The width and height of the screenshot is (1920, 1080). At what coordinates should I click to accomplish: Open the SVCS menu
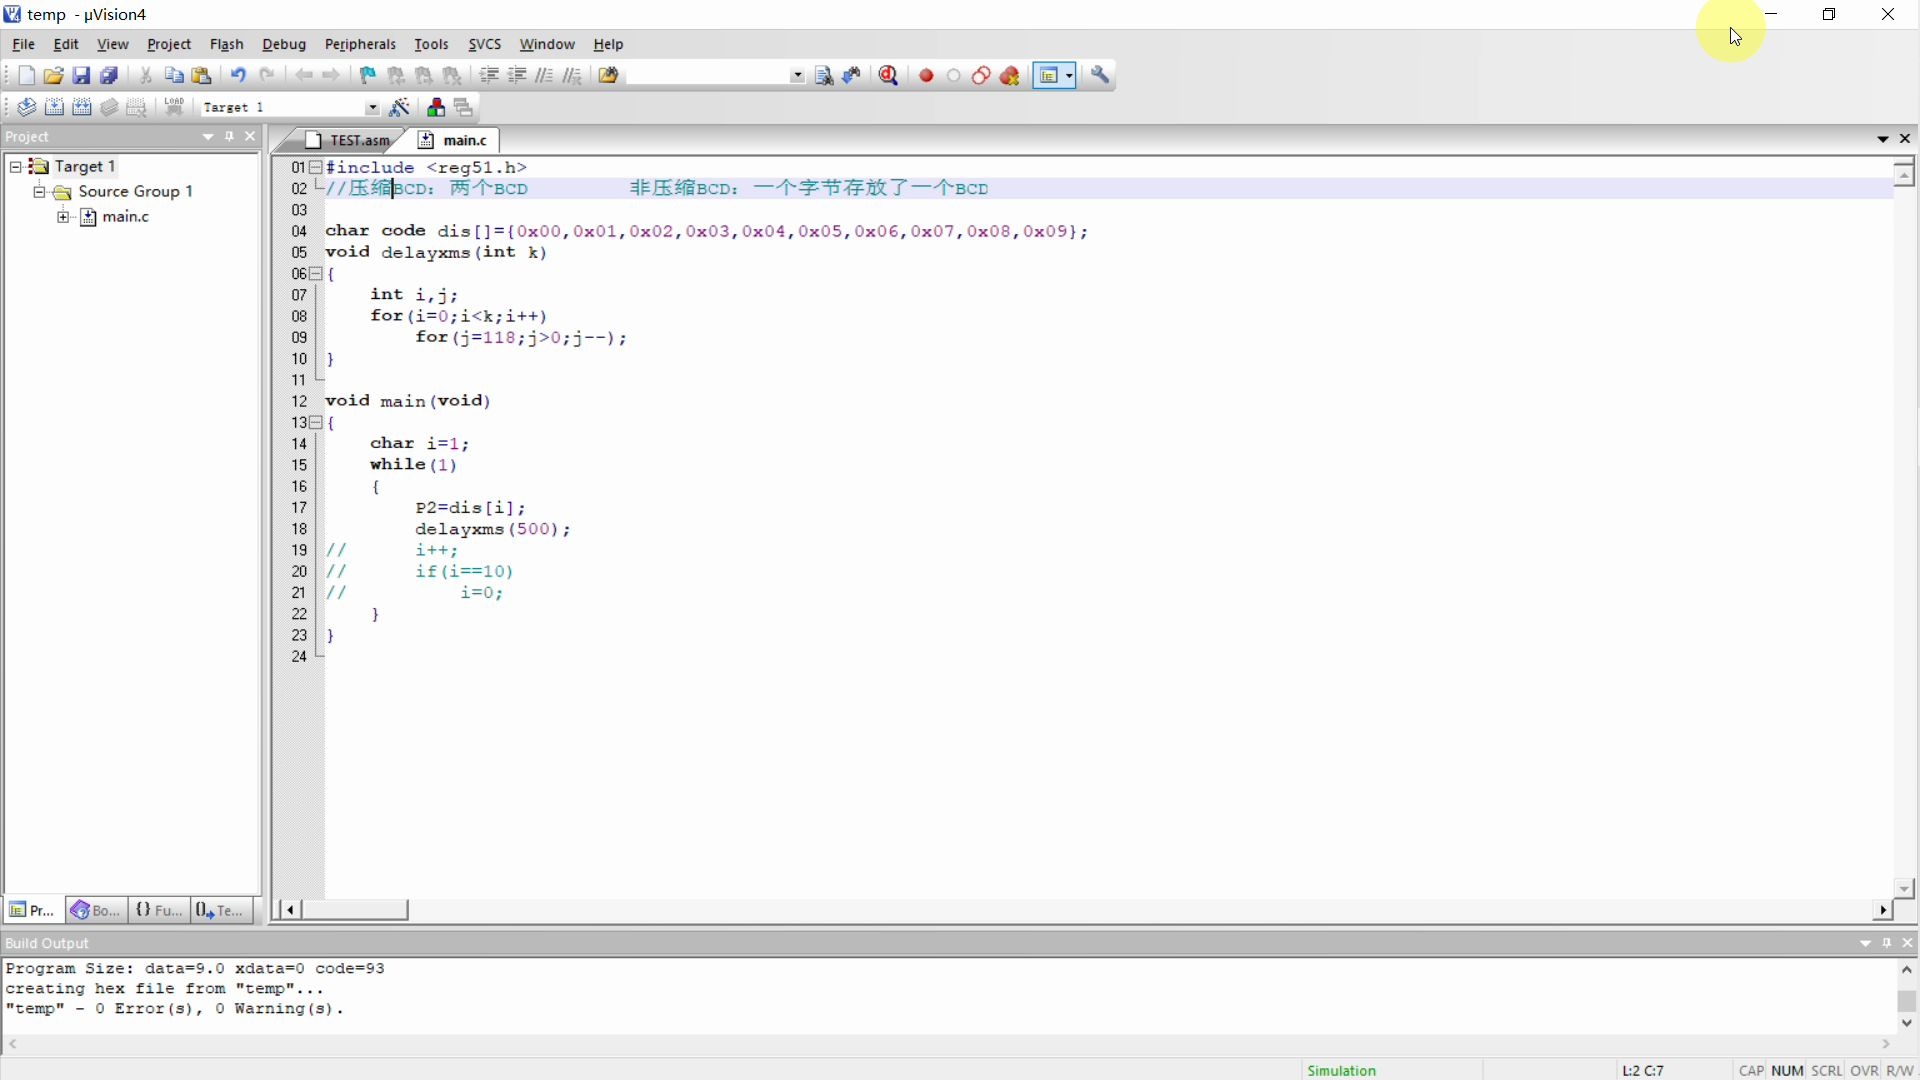click(485, 44)
